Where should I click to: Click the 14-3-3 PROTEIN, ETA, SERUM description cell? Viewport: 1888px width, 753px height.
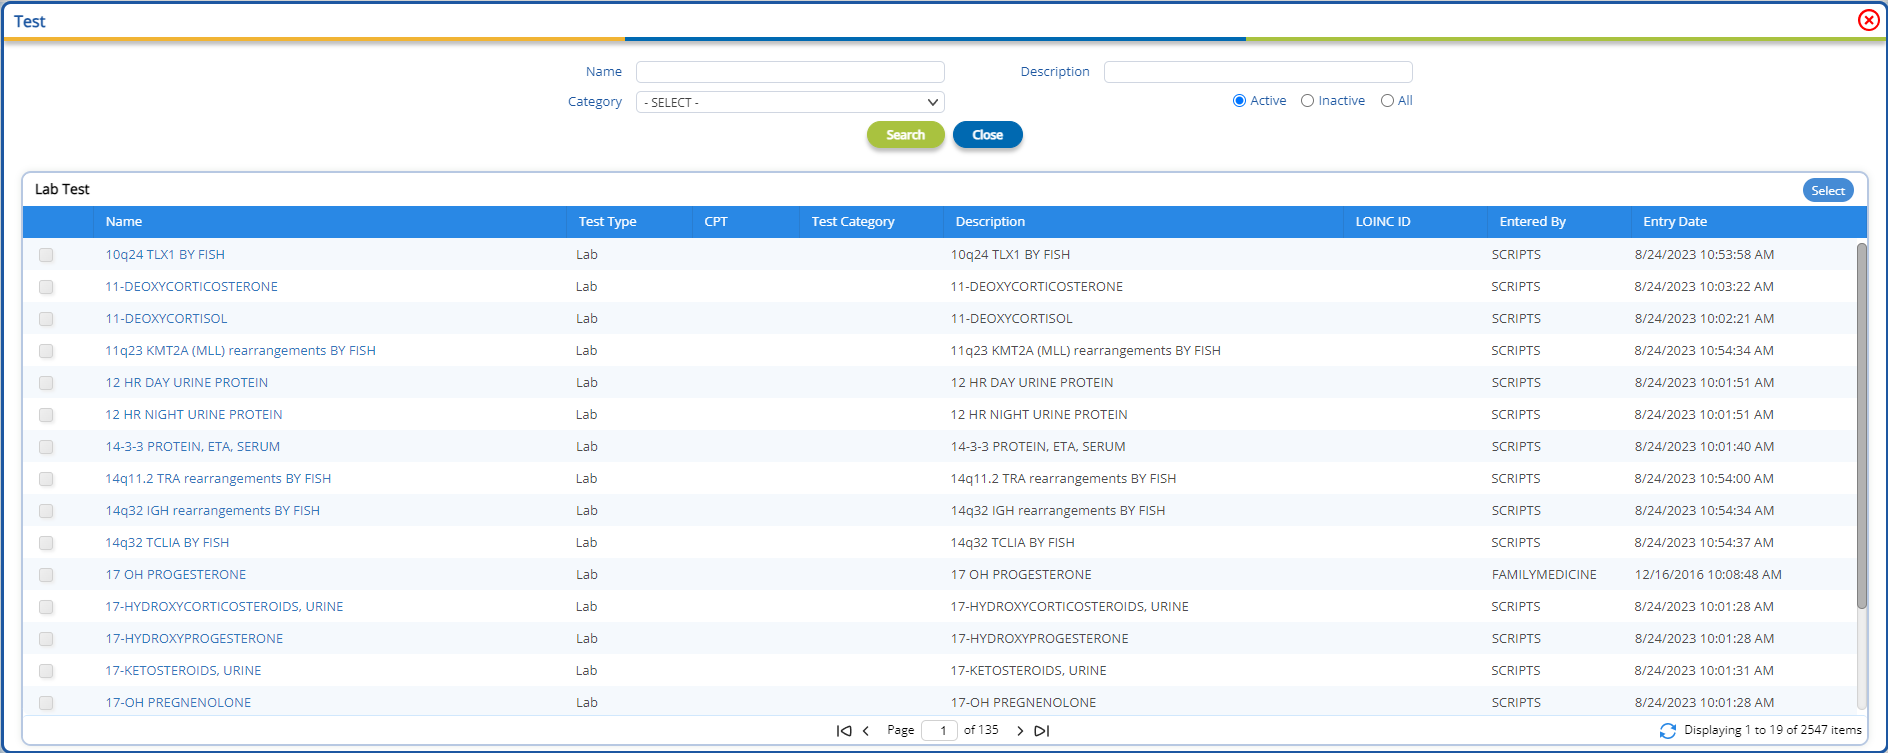[x=1038, y=447]
